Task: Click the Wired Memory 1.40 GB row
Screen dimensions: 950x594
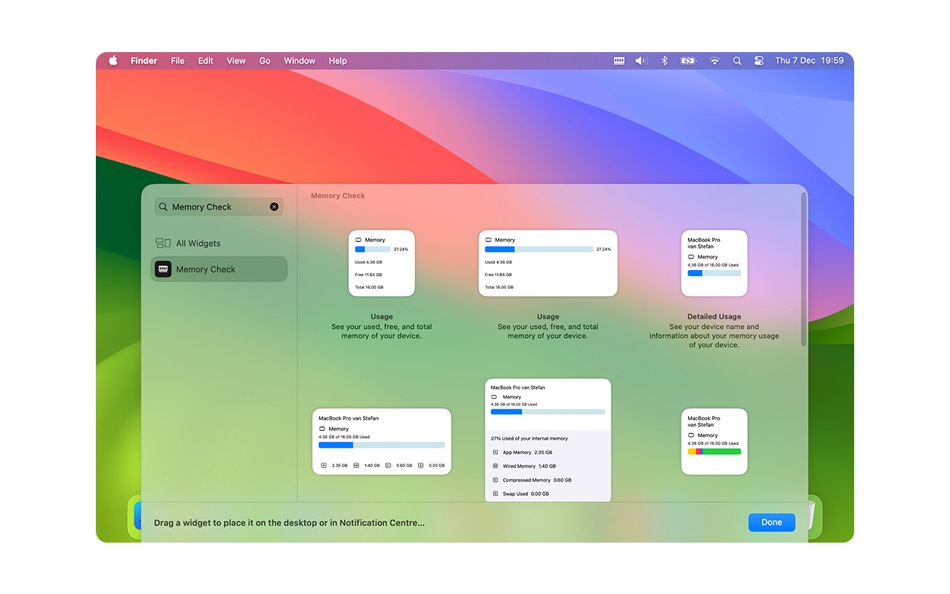Action: tap(524, 466)
